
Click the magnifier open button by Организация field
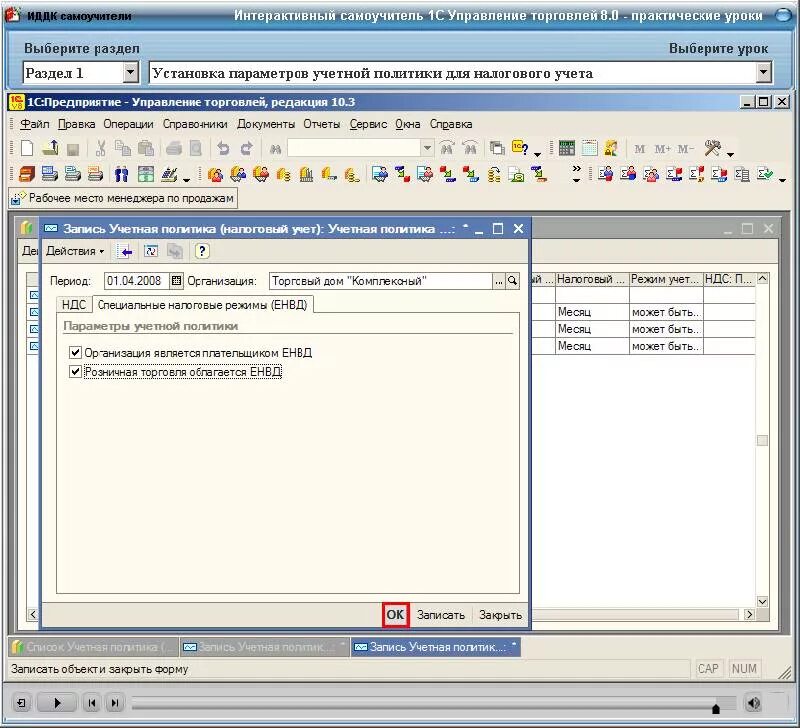point(512,281)
